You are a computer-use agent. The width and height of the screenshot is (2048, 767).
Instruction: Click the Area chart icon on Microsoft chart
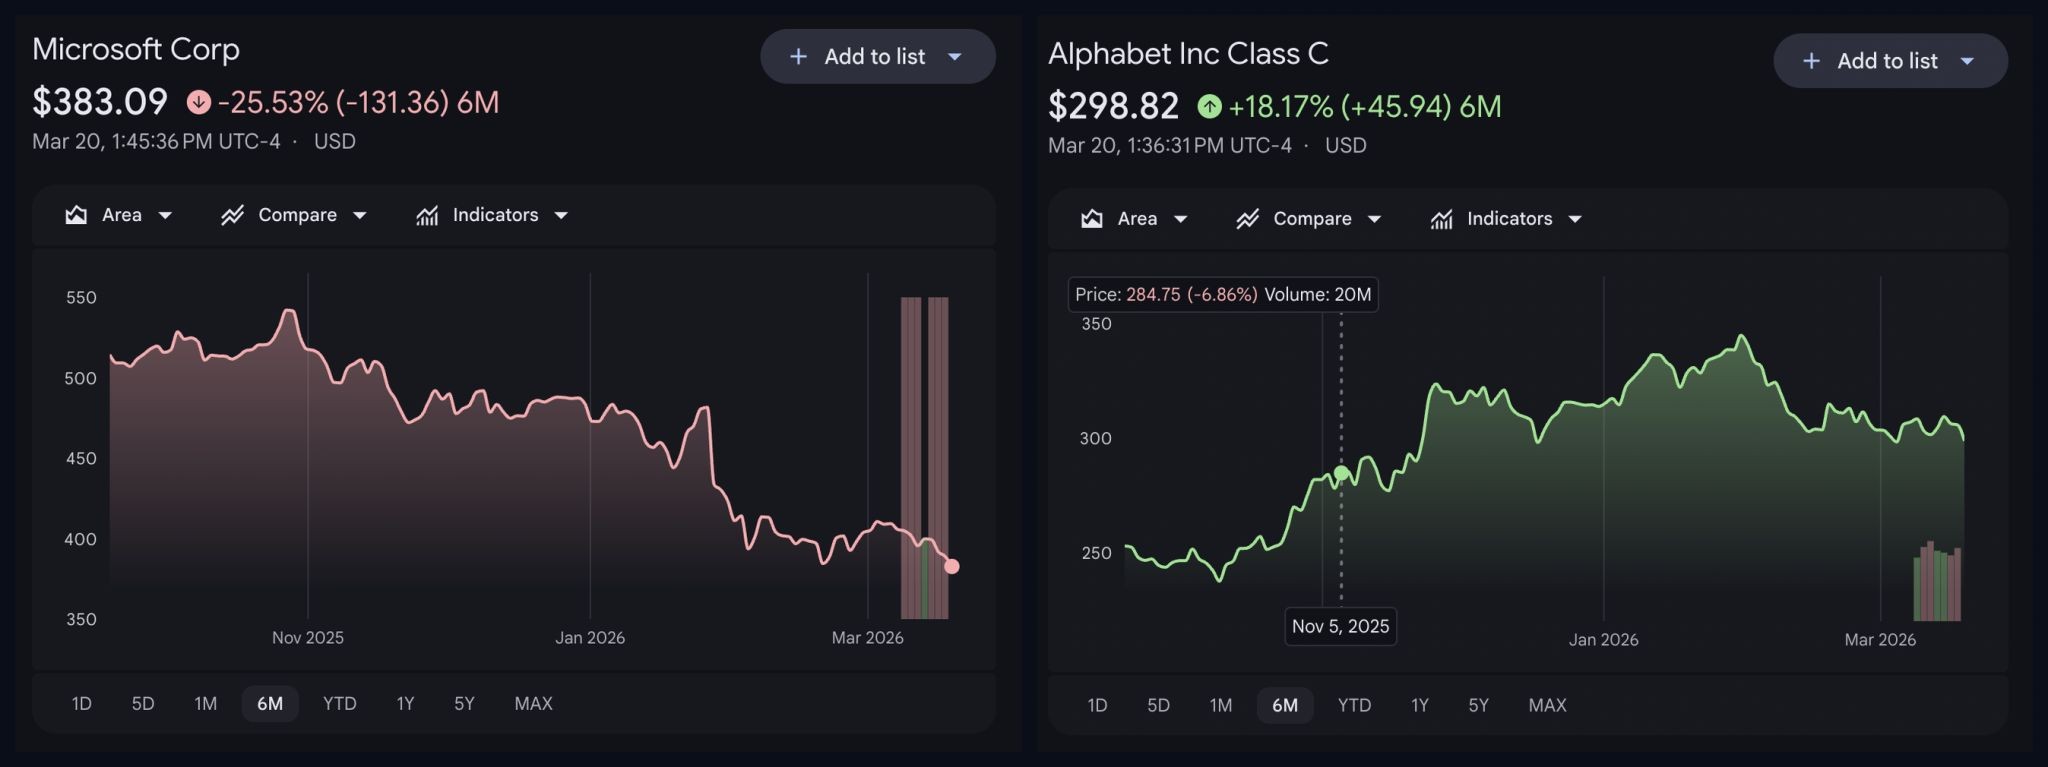76,215
